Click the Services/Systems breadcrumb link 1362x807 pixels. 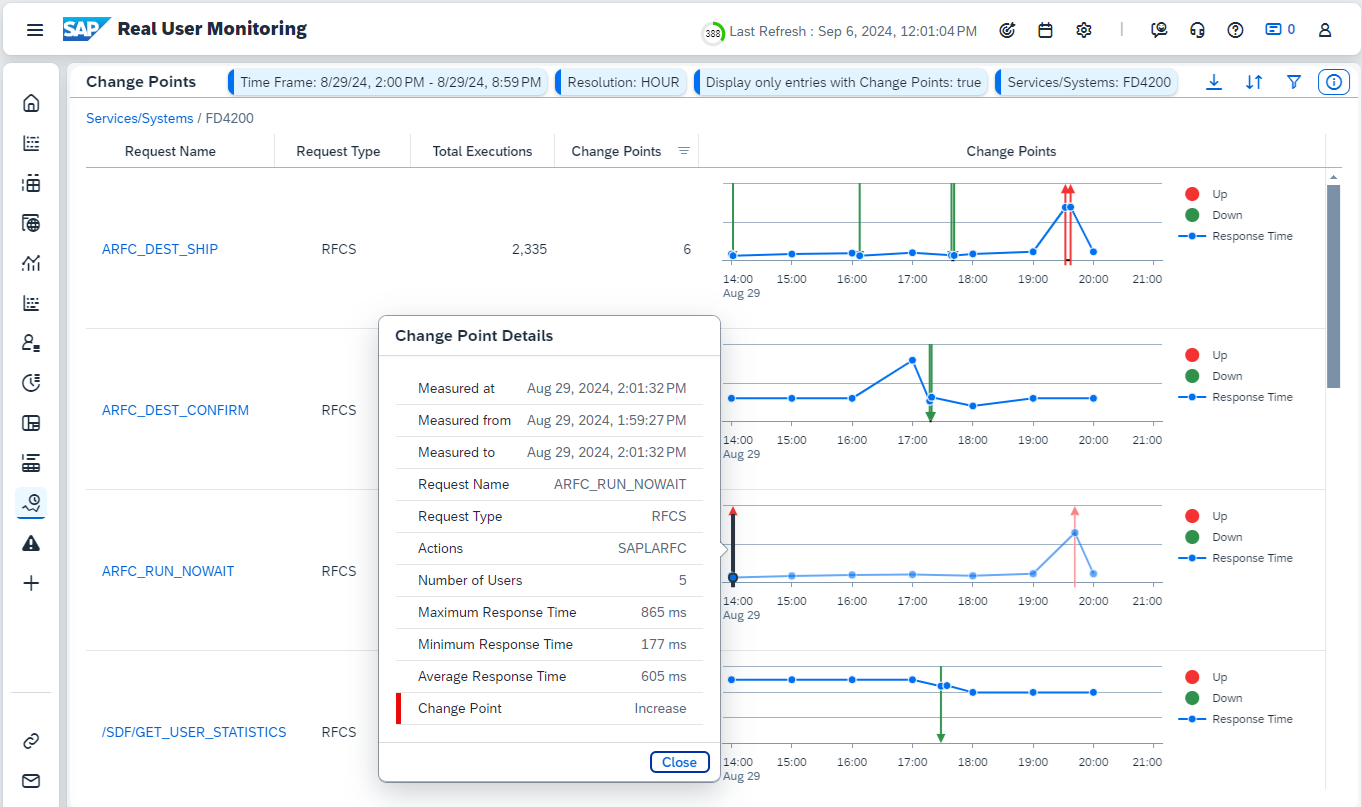tap(139, 118)
